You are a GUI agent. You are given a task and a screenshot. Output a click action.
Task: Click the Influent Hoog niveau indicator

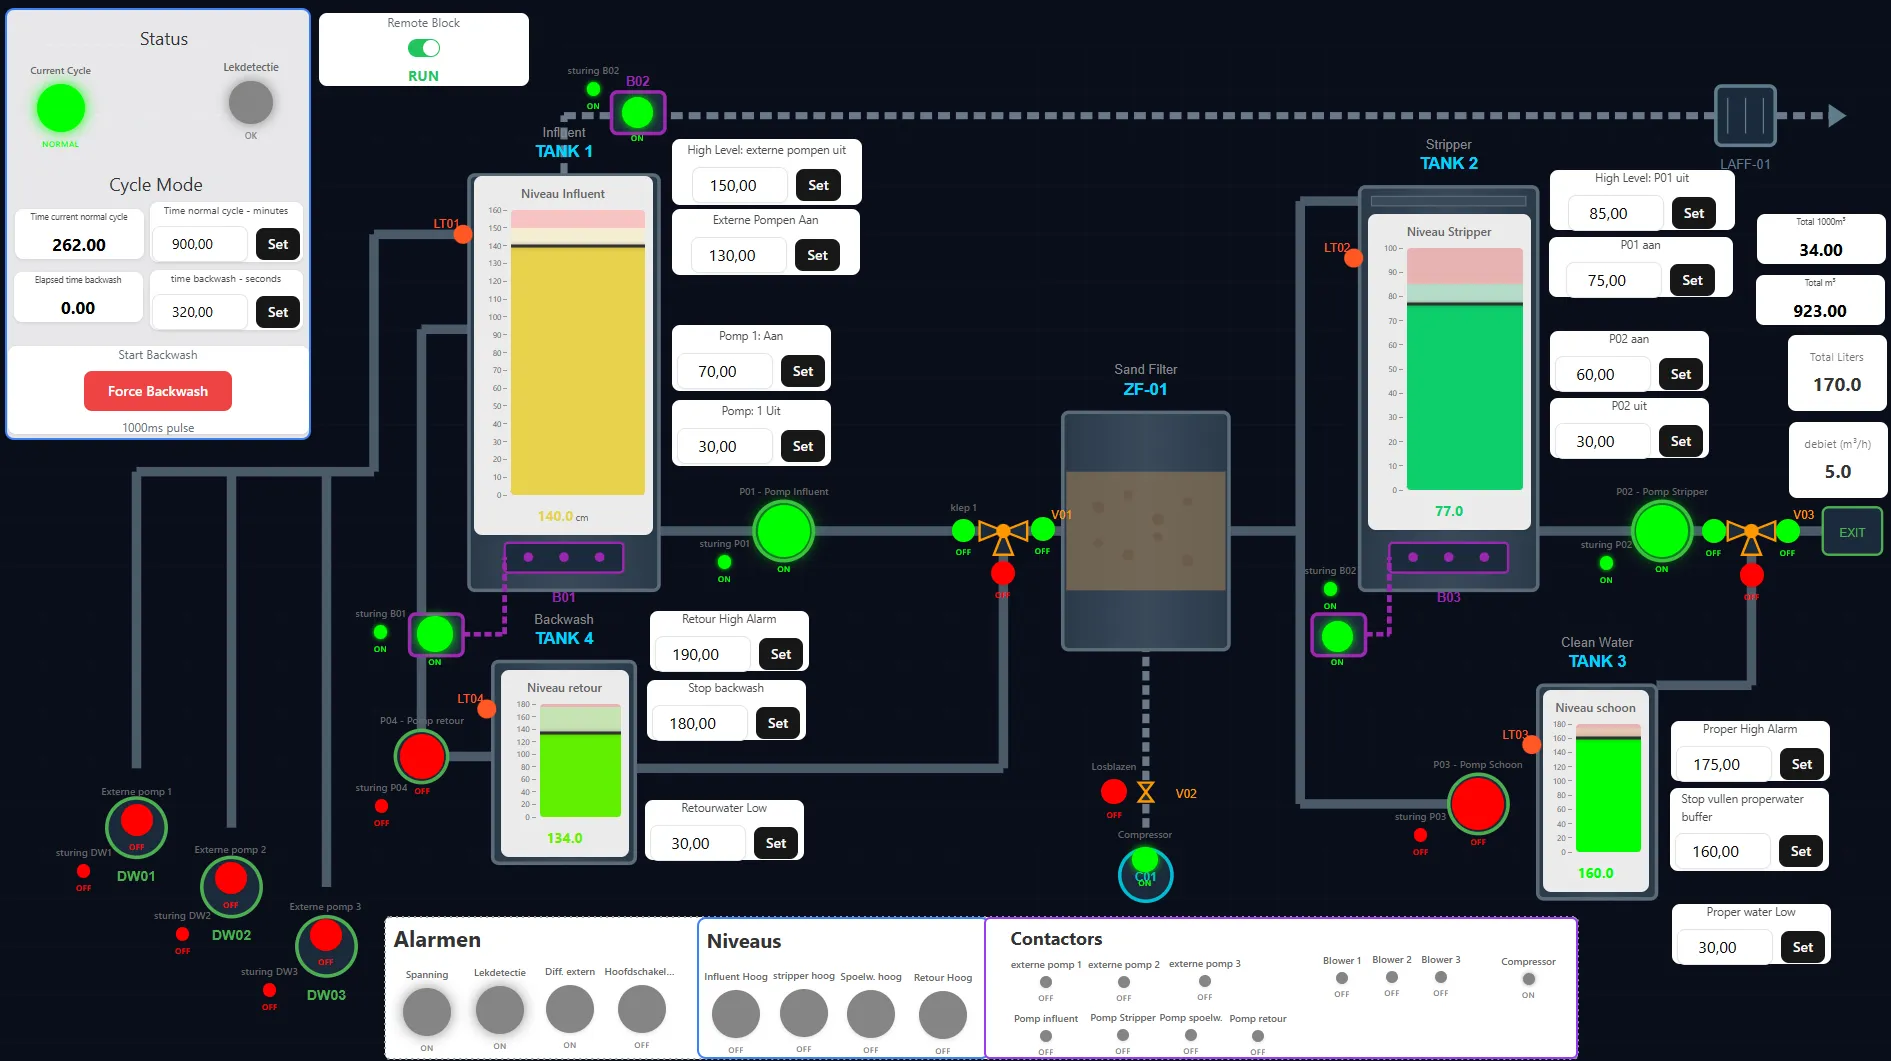pyautogui.click(x=736, y=1014)
